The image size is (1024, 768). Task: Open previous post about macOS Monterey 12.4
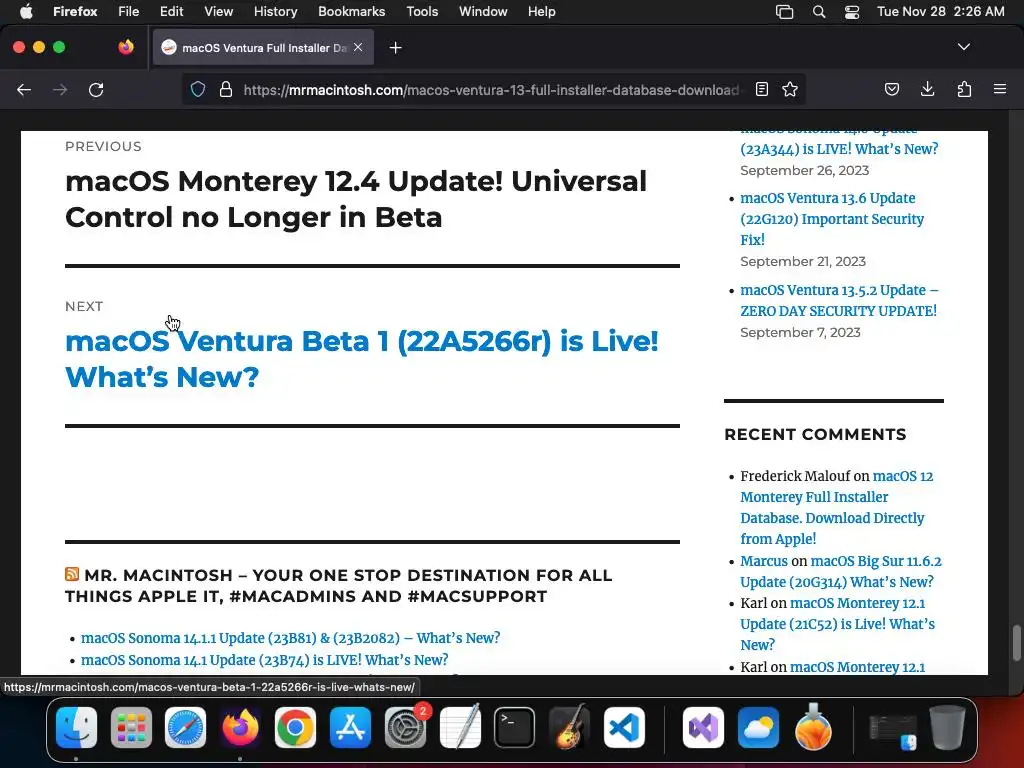coord(356,199)
